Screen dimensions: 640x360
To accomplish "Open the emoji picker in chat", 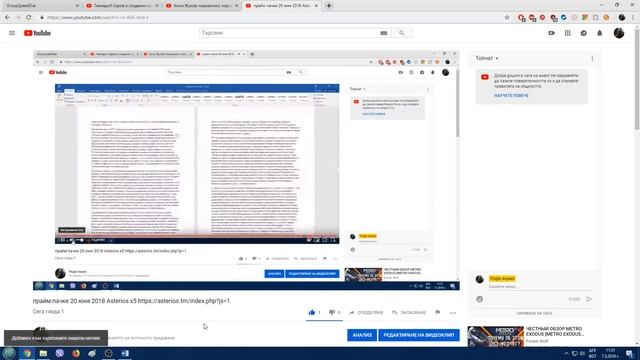I will coord(480,299).
